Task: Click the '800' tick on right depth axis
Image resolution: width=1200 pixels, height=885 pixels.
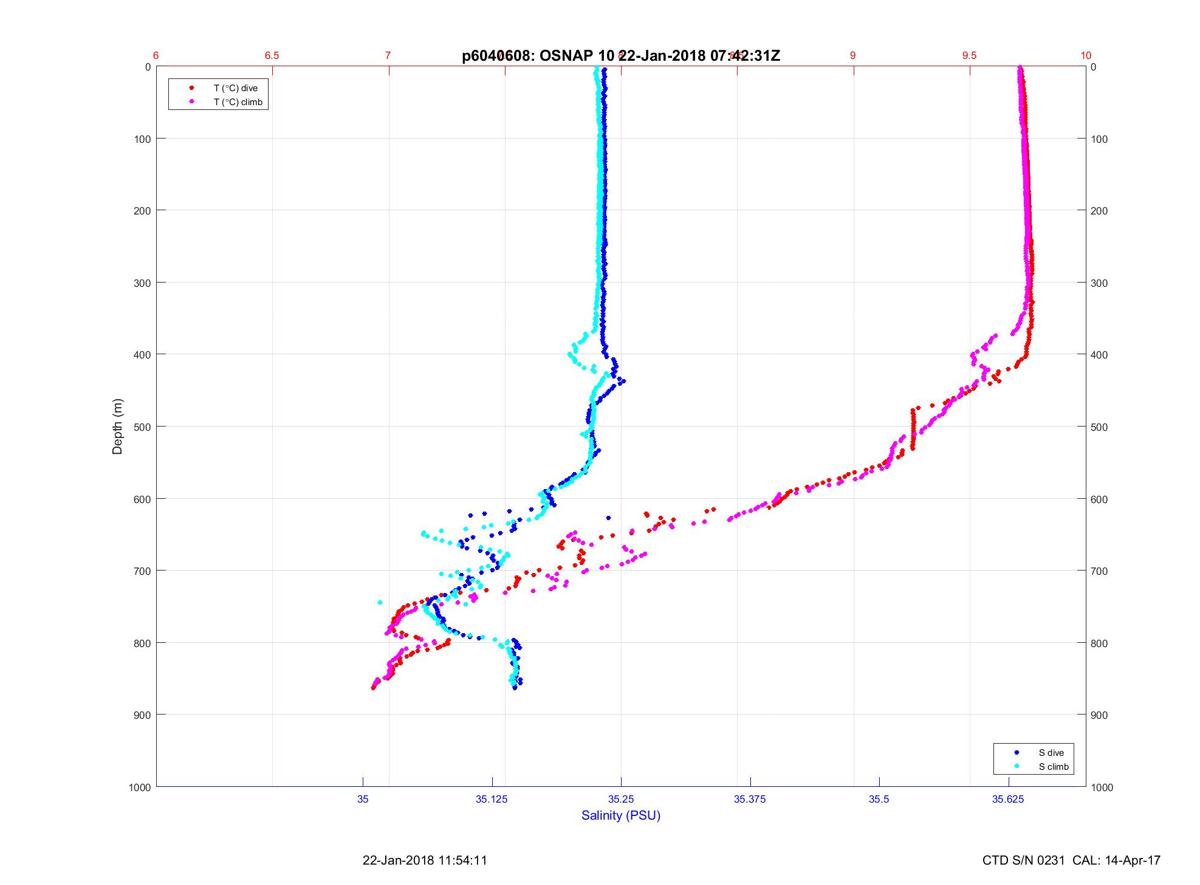Action: click(1100, 643)
